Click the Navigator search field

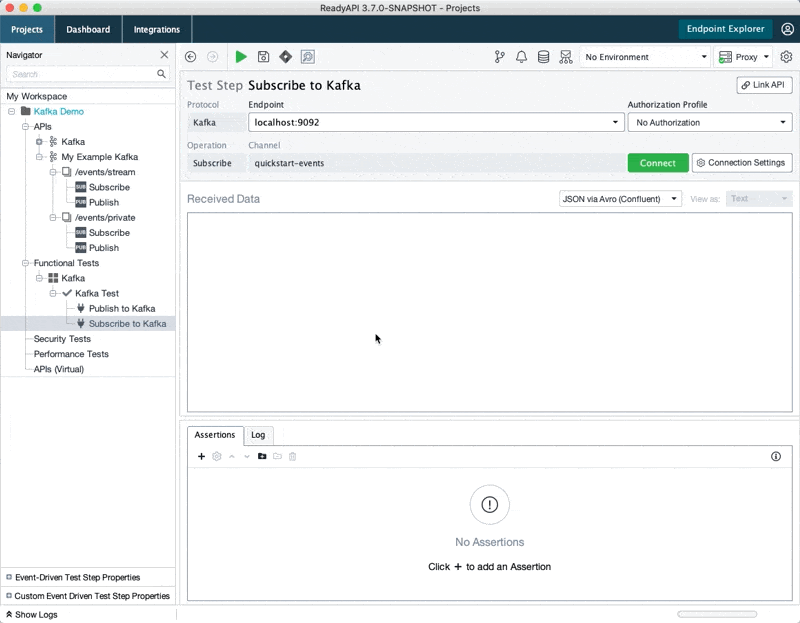click(x=82, y=74)
